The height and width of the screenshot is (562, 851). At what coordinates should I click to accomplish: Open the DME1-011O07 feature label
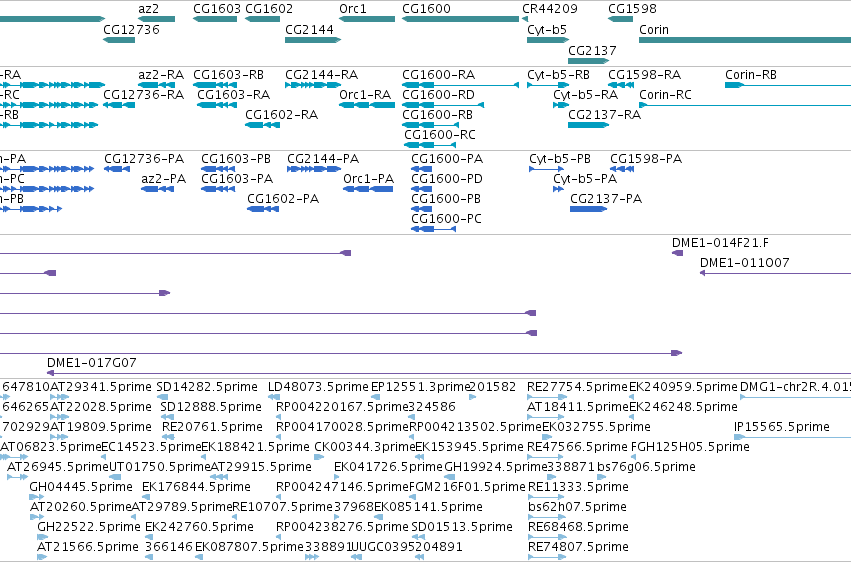[x=745, y=263]
